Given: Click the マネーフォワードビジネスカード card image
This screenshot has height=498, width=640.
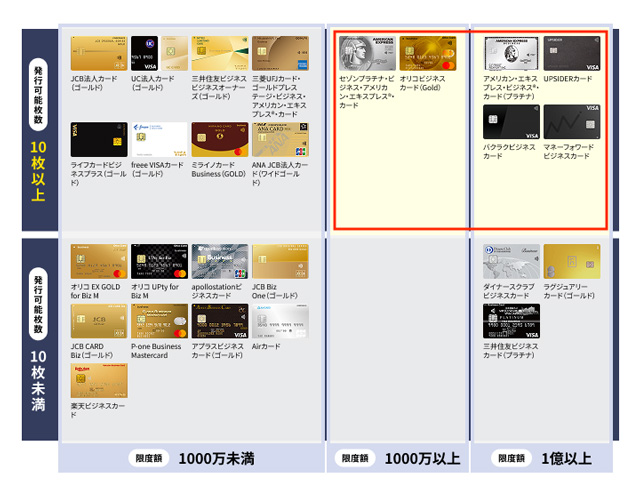Looking at the screenshot, I should coord(573,122).
